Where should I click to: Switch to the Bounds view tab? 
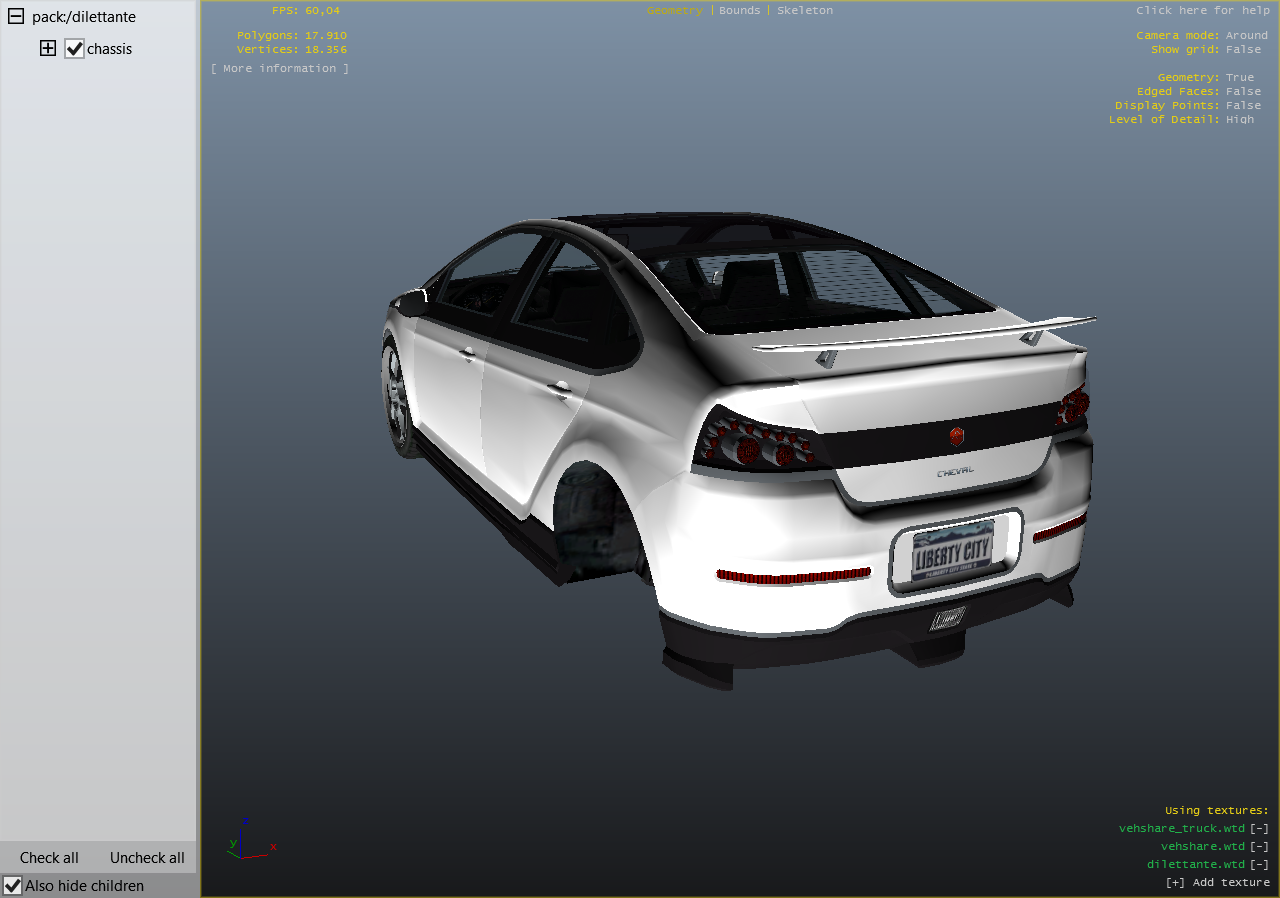(740, 10)
